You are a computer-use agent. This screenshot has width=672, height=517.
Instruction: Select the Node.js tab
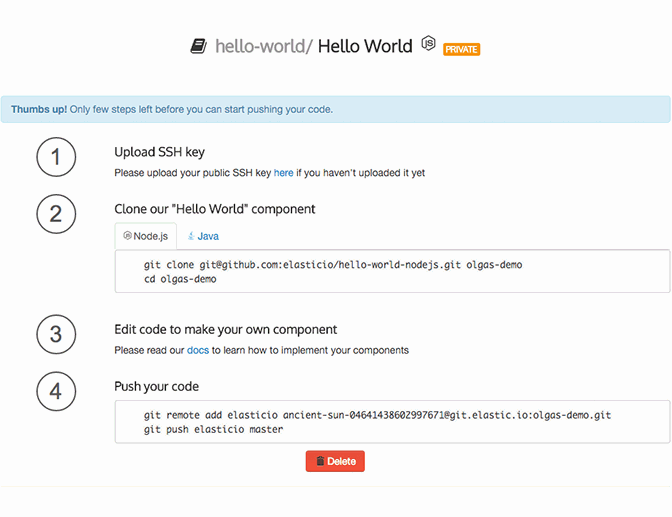(146, 236)
